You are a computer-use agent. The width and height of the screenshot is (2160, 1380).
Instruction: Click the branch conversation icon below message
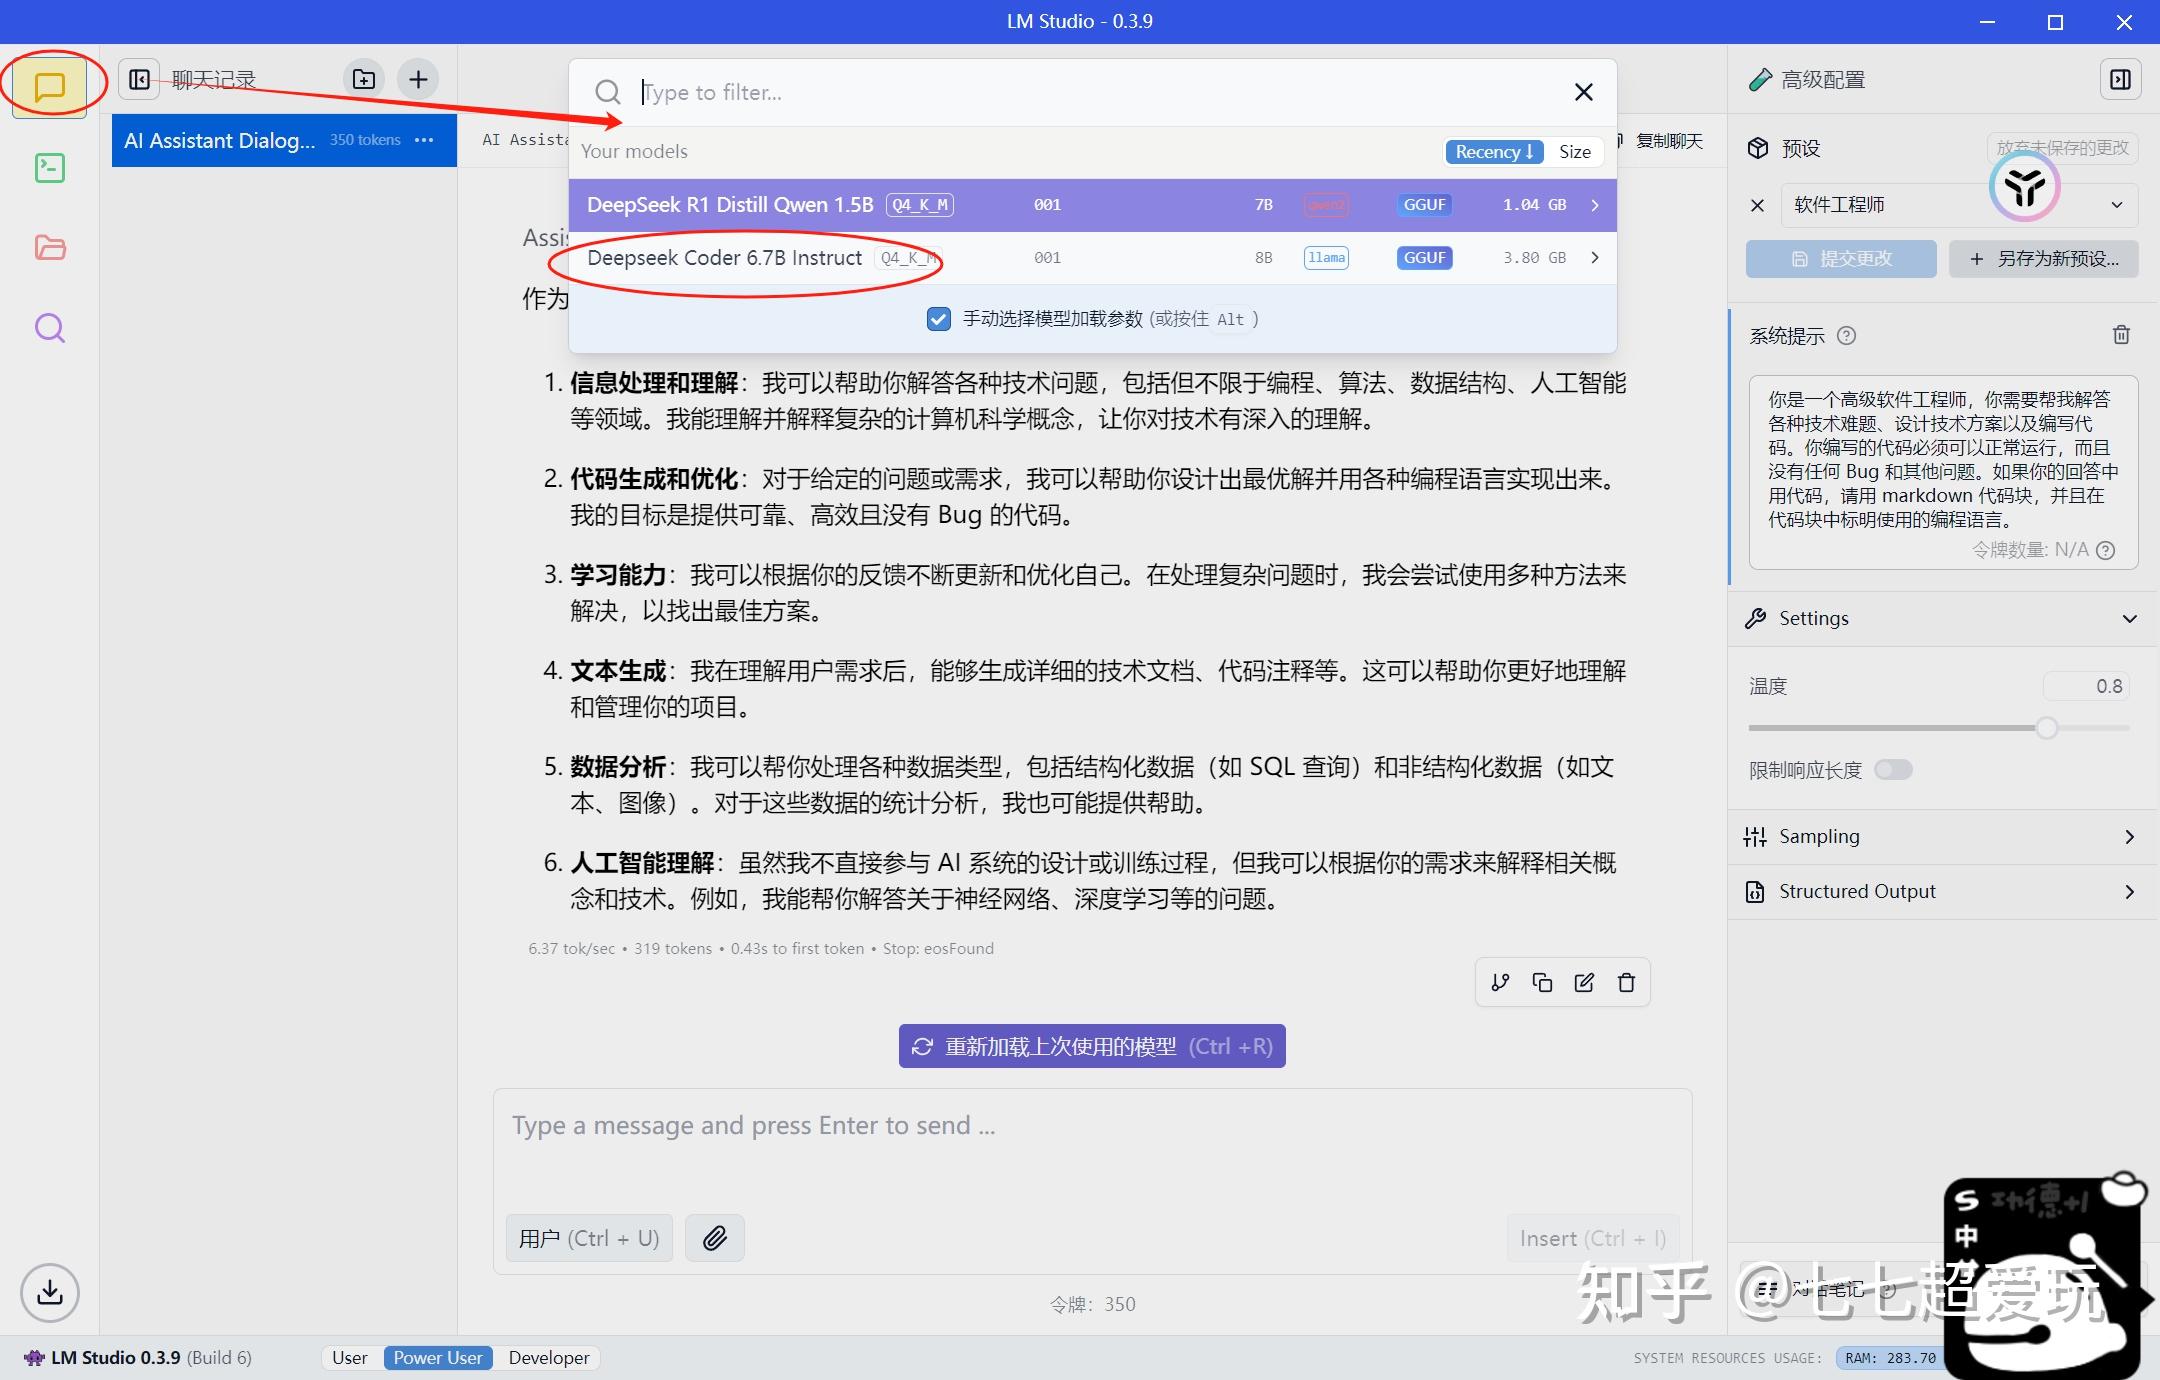[1500, 982]
